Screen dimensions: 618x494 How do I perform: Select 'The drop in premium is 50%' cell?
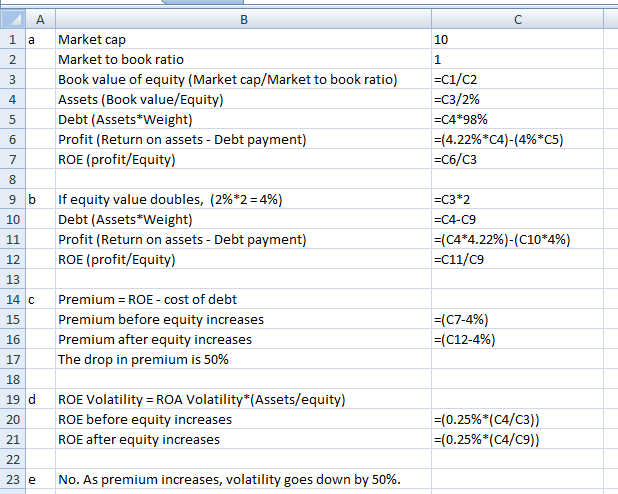tap(242, 359)
